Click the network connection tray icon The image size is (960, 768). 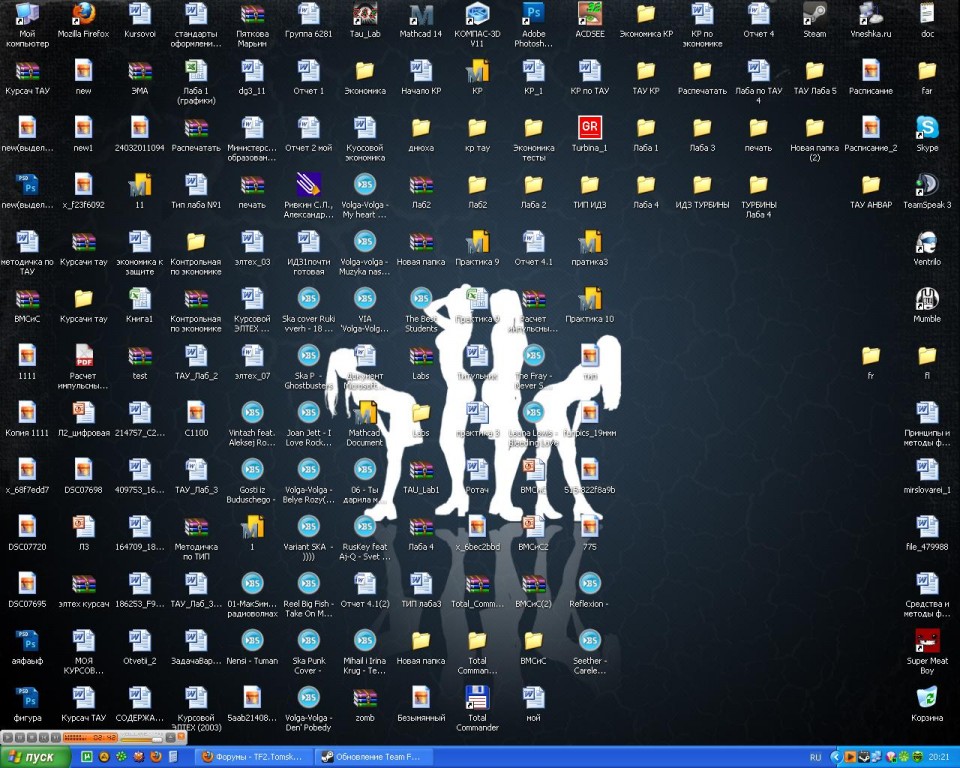[877, 757]
